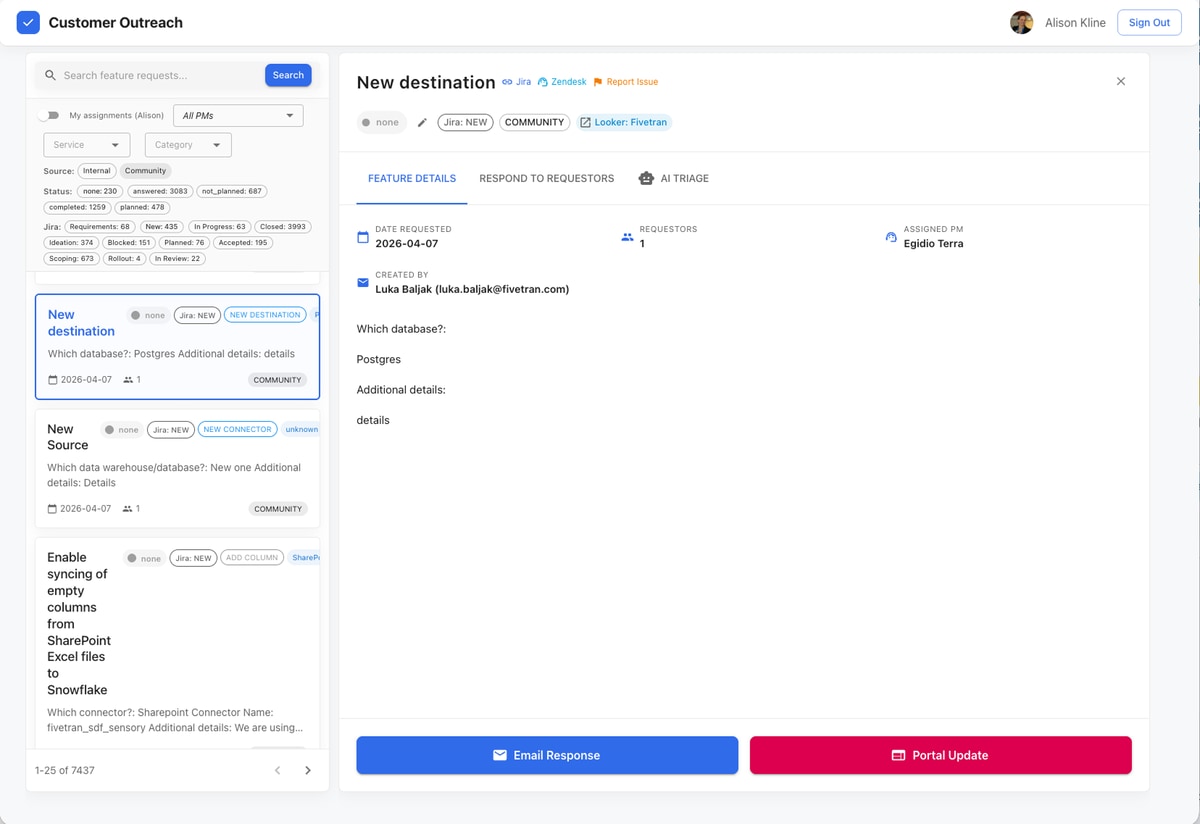Screen dimensions: 1200x824
Task: Click the Portal Update button
Action: pos(941,755)
